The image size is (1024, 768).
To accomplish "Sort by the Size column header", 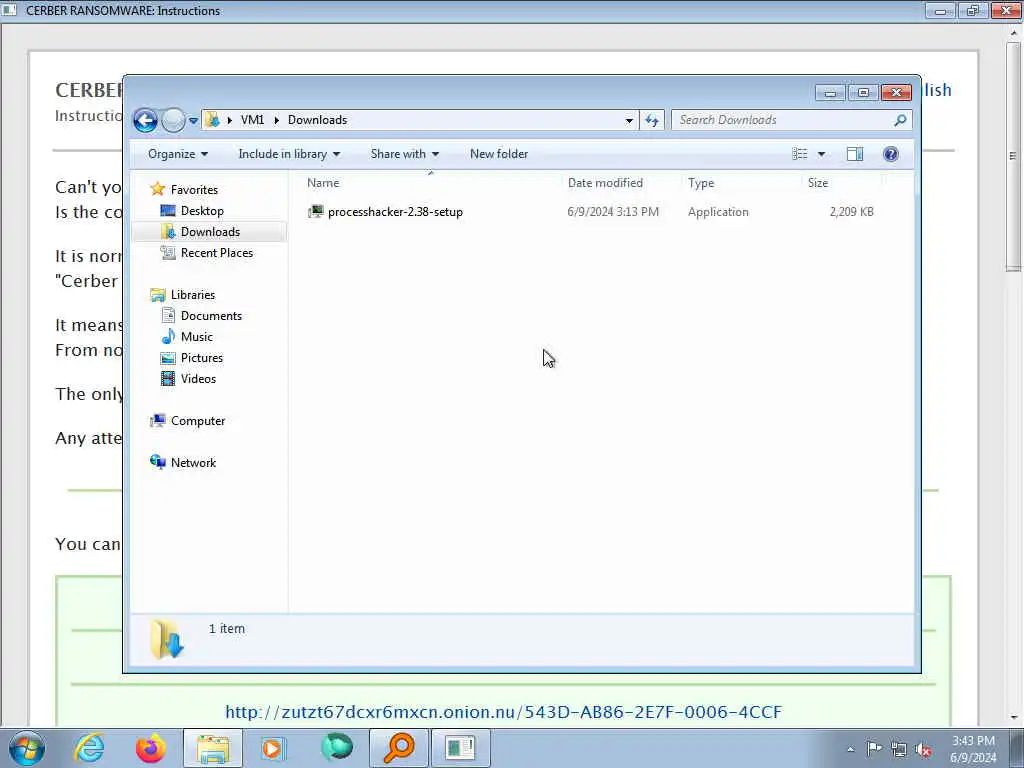I will click(818, 183).
